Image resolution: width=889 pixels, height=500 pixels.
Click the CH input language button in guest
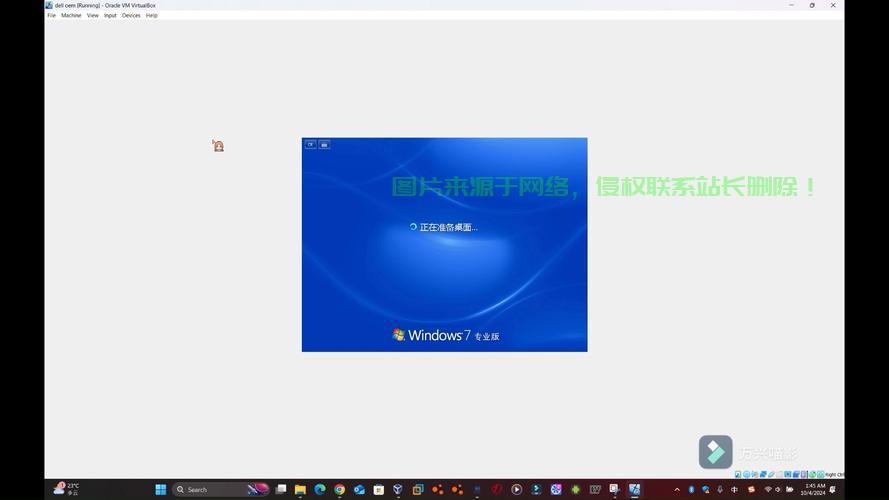coord(310,145)
